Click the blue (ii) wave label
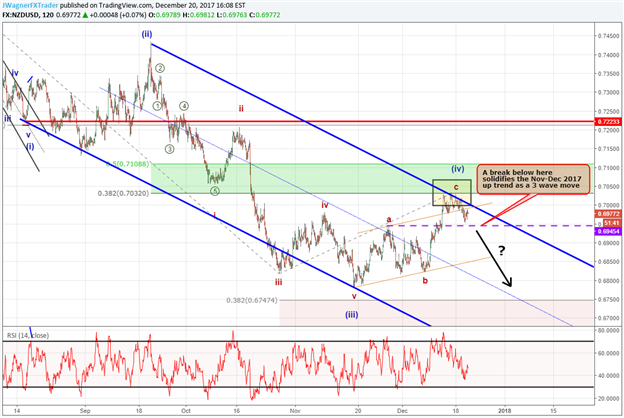Screen dimensions: 624x418 point(147,34)
